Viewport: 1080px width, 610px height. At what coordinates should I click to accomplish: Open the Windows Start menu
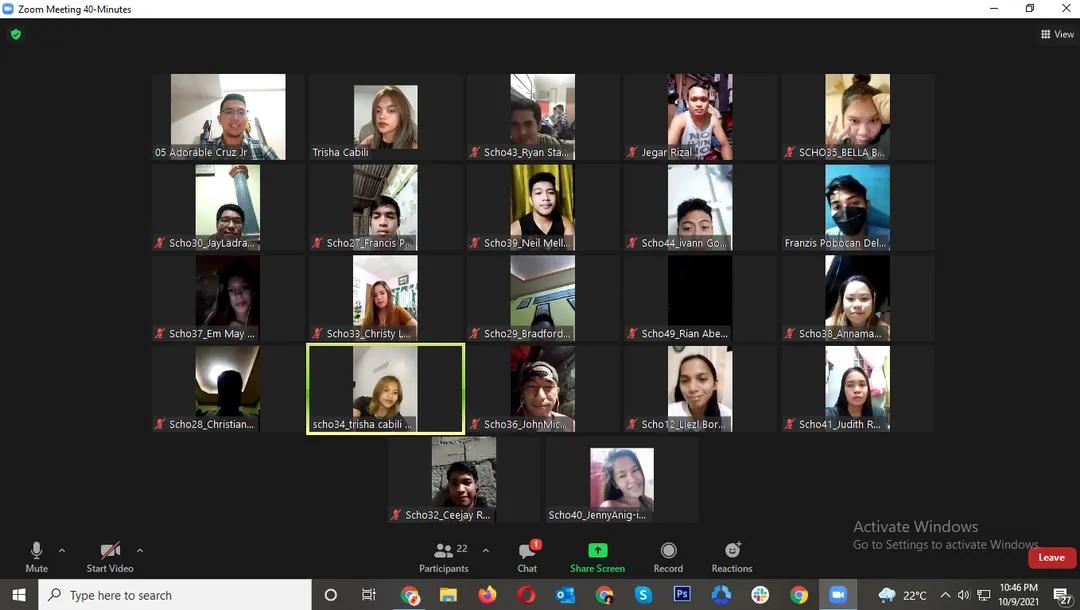(x=19, y=595)
